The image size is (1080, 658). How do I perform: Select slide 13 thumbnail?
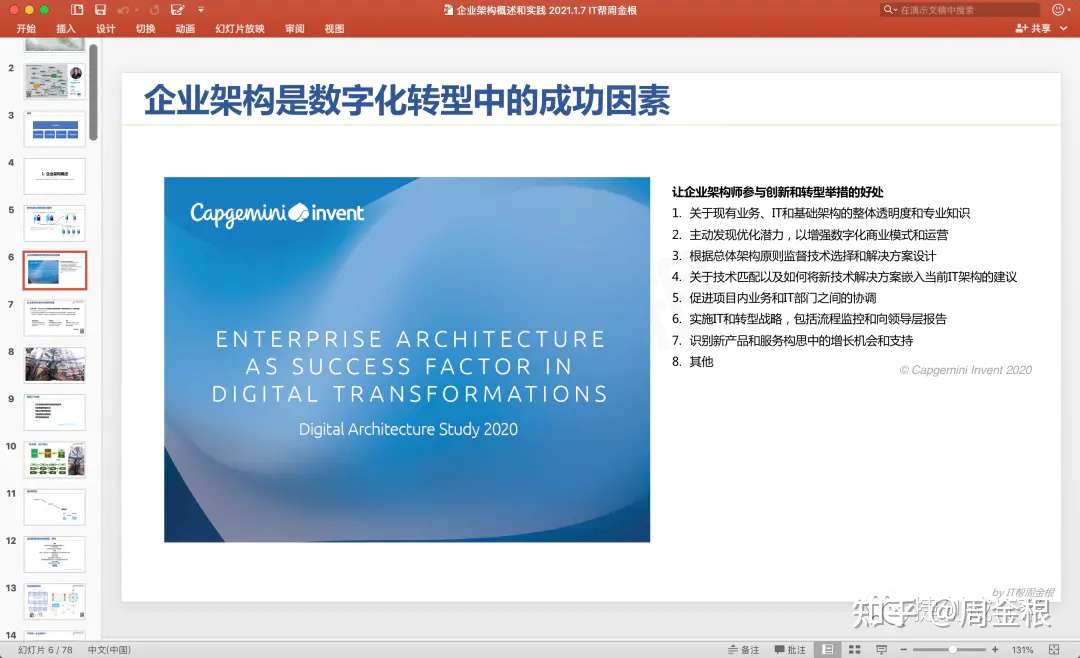[55, 602]
